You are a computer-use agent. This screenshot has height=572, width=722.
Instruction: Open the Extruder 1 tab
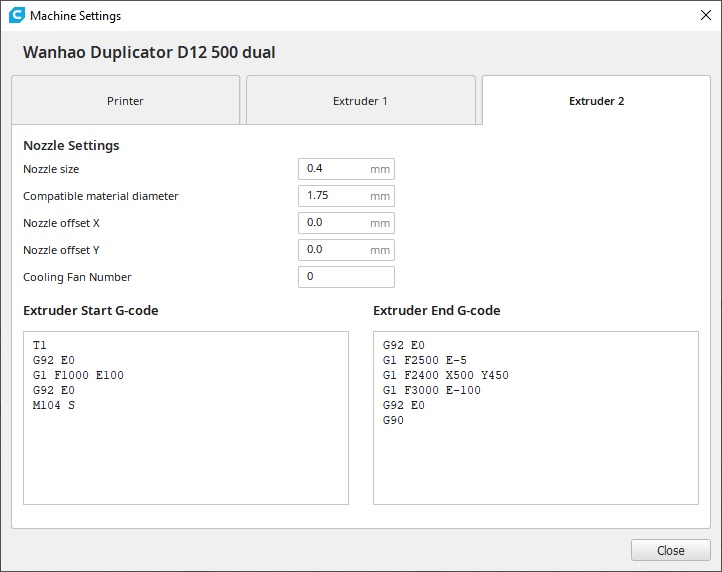(x=361, y=100)
